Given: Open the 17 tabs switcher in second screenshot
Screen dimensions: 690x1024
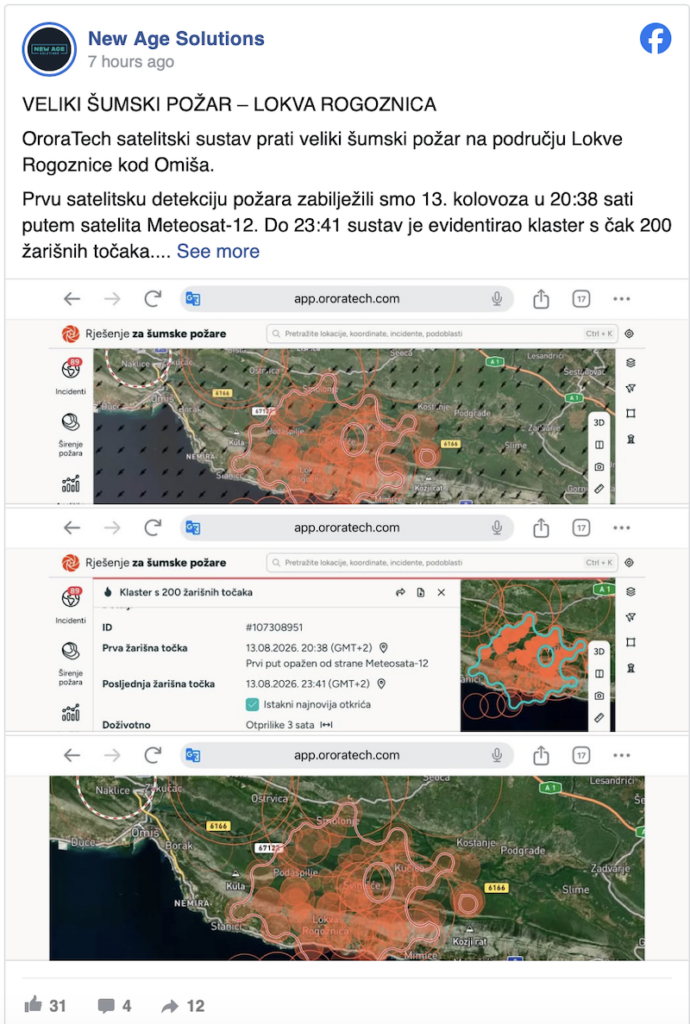Looking at the screenshot, I should coord(581,528).
